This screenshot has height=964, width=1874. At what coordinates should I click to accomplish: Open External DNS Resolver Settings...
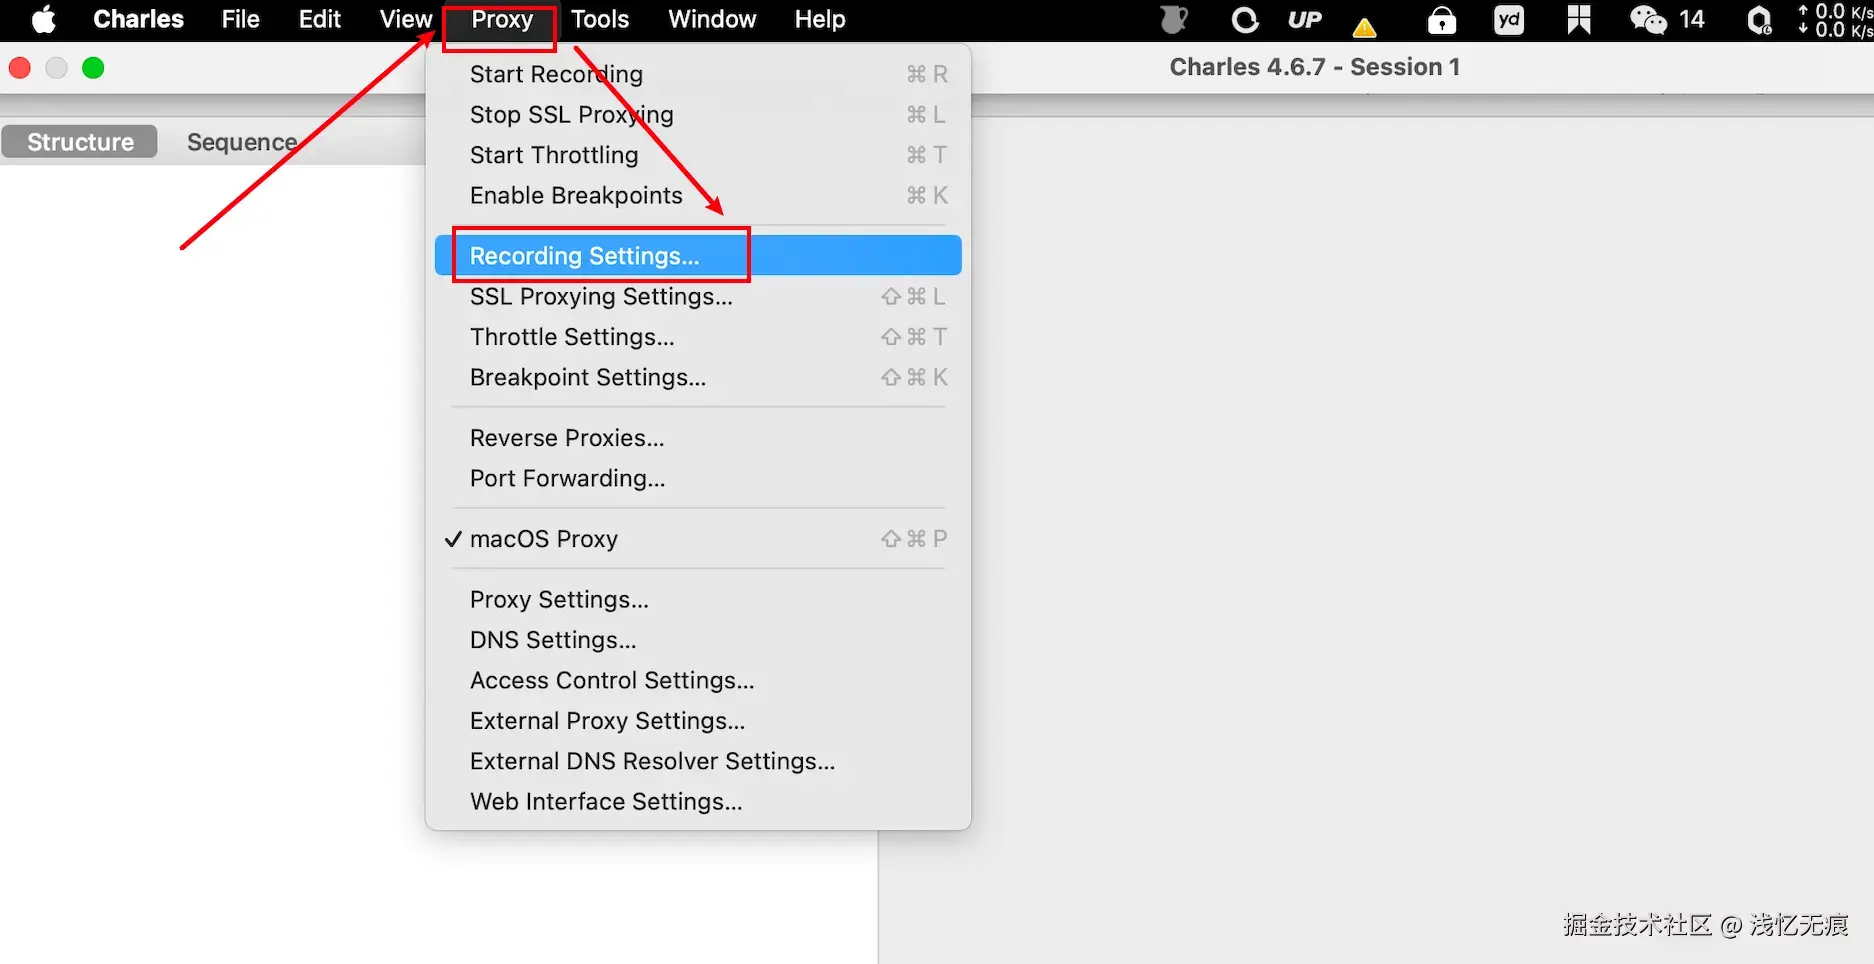[698, 761]
